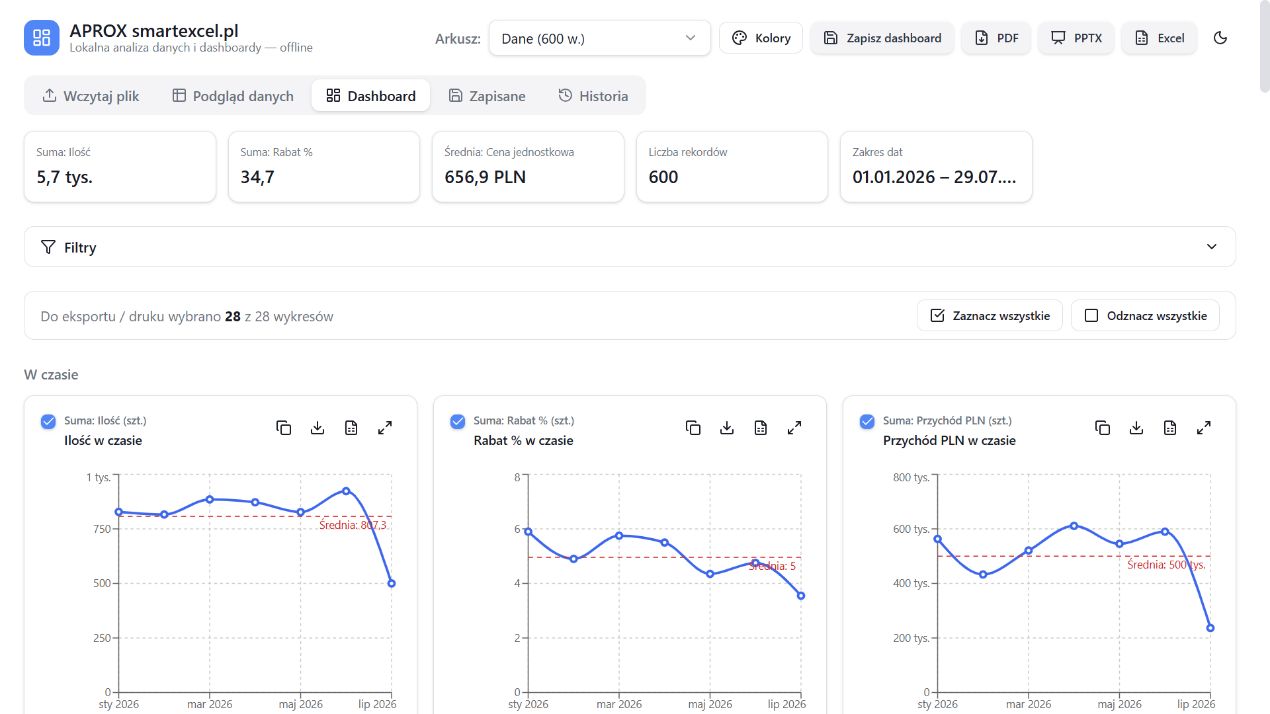Screen dimensions: 1270x714
Task: Click lip 2026 data point on Ilość chart
Action: (391, 583)
